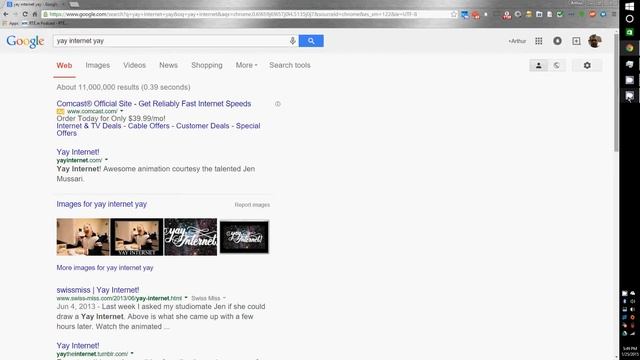Open the RTÉ Podcast bookmark
Image resolution: width=640 pixels, height=360 pixels.
pos(43,23)
